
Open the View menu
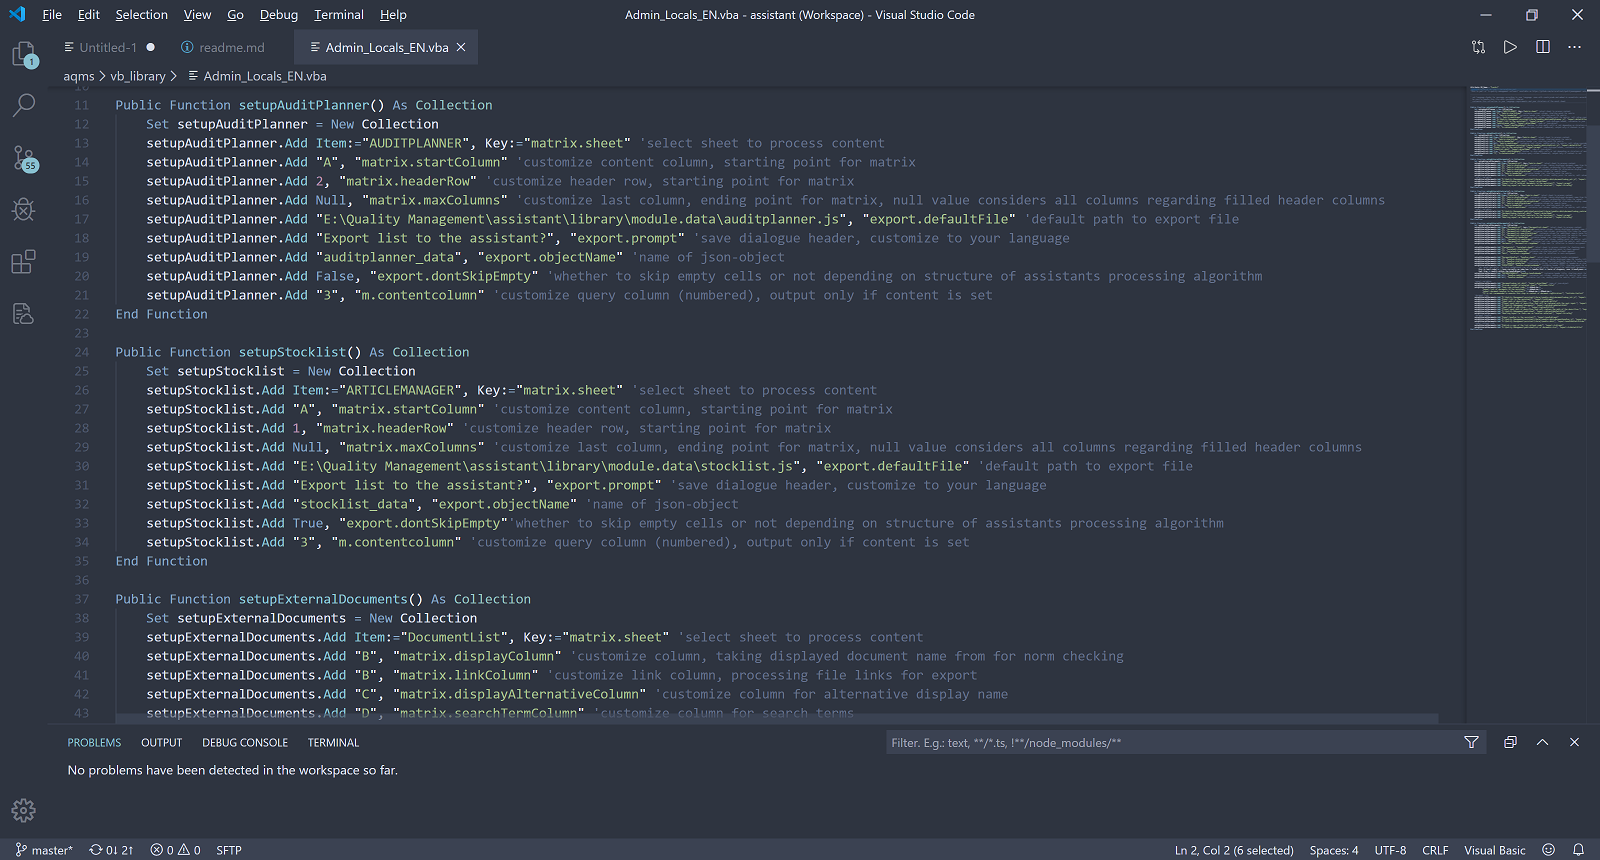click(197, 15)
